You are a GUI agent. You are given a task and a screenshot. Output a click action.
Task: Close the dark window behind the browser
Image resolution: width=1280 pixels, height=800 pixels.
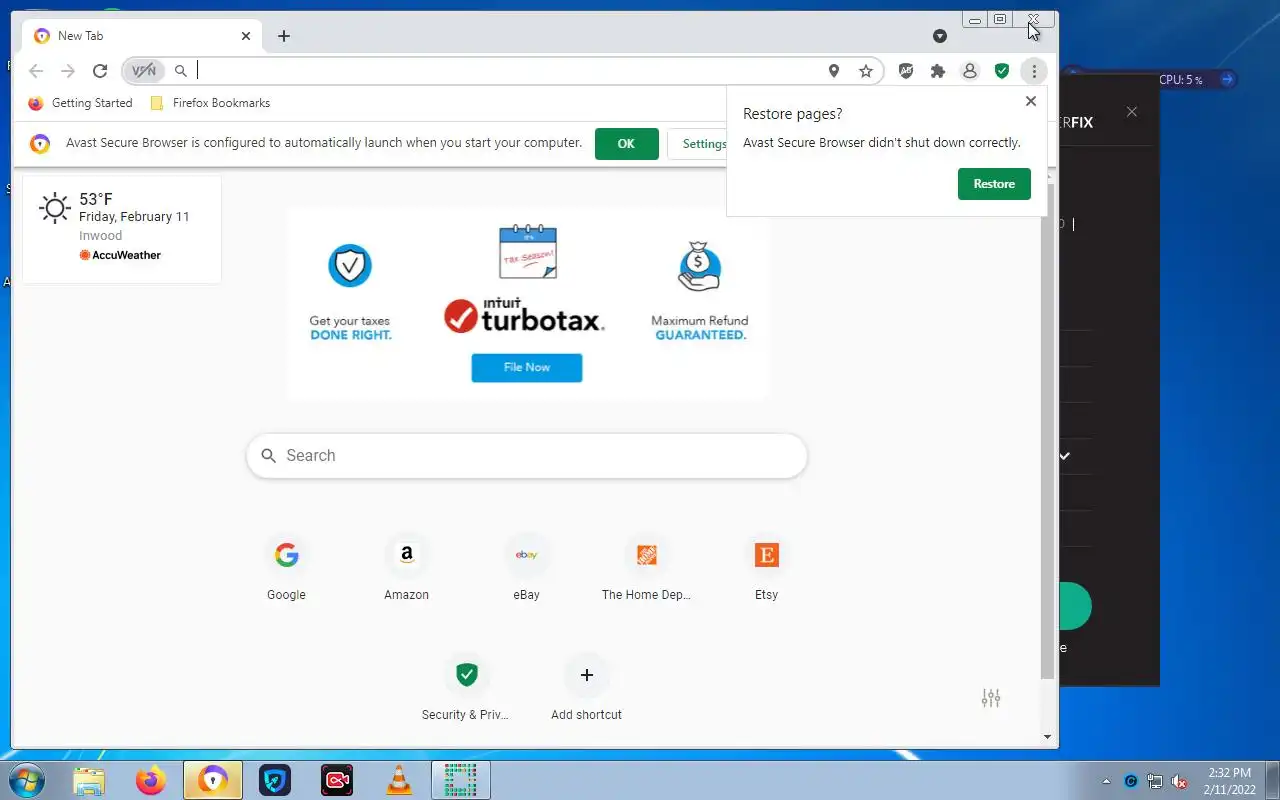click(x=1132, y=112)
